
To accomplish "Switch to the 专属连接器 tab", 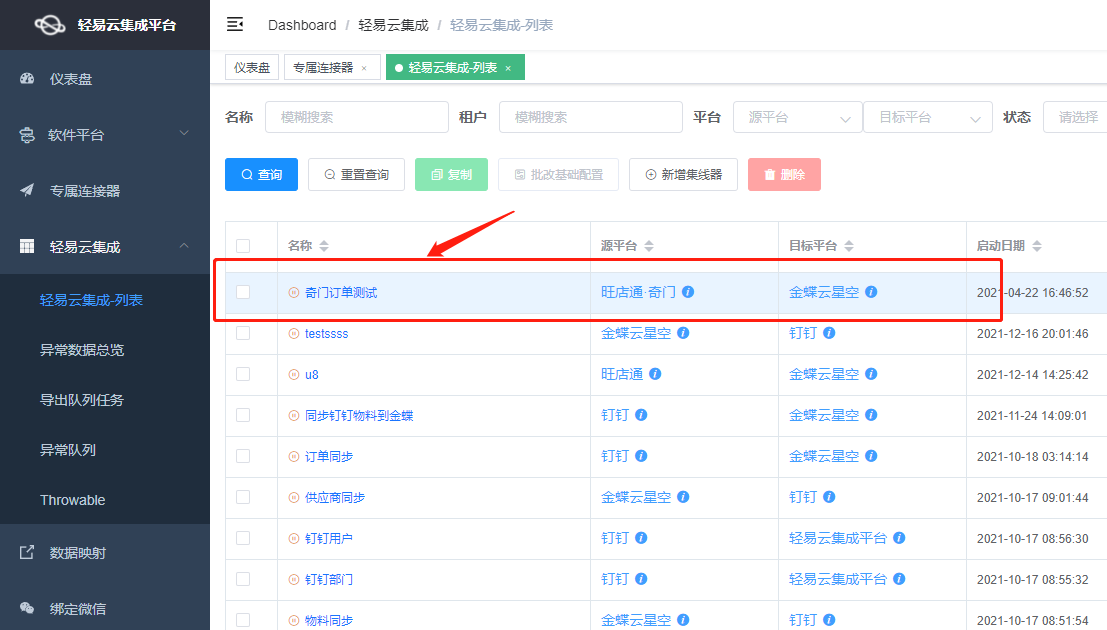I will 333,68.
